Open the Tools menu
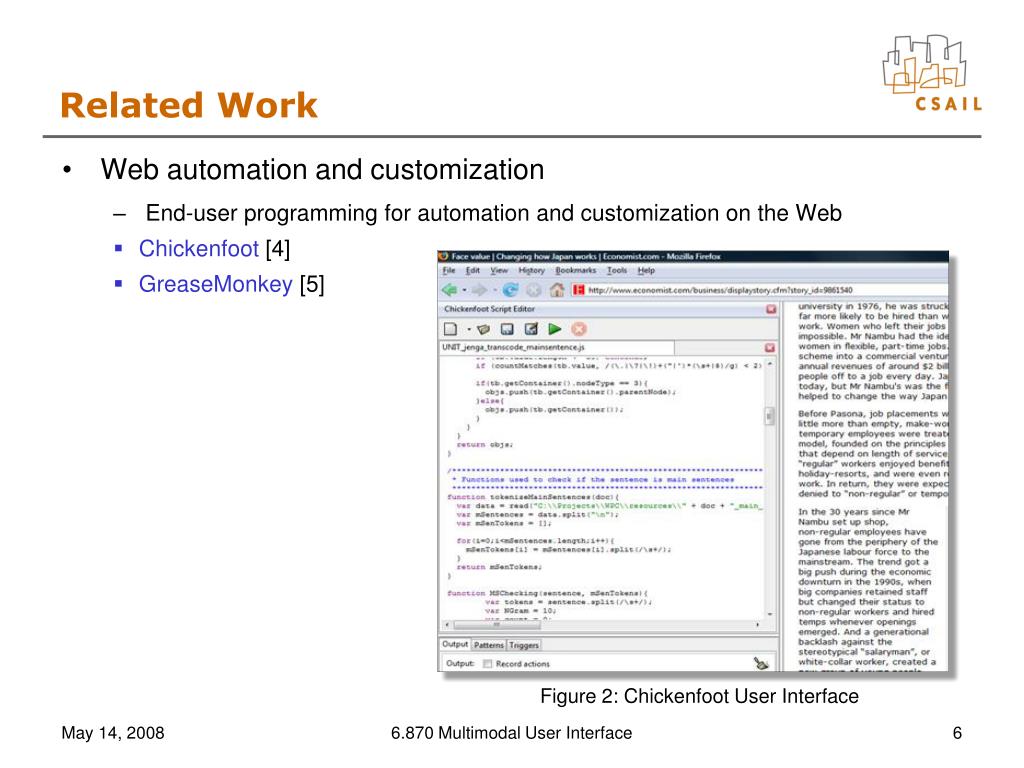The height and width of the screenshot is (768, 1024). (616, 270)
